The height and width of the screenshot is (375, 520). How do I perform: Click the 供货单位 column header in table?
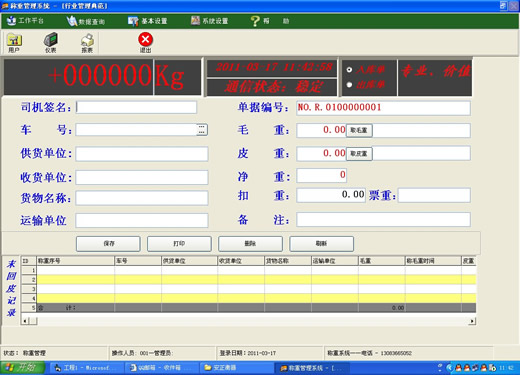(189, 261)
